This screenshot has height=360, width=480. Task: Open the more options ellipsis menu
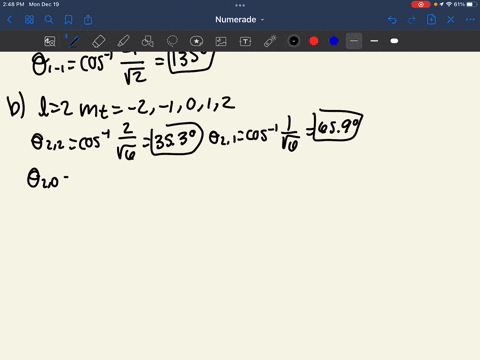pos(470,20)
